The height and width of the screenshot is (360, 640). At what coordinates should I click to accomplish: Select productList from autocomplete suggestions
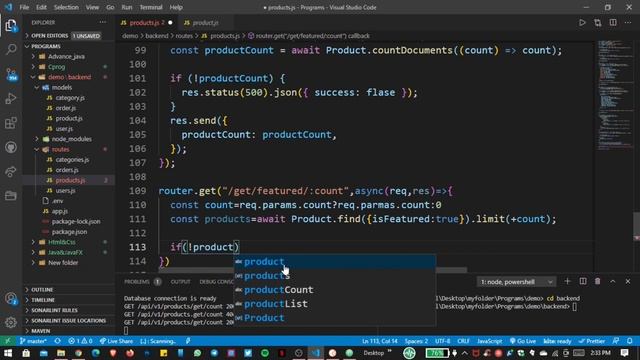(335, 304)
